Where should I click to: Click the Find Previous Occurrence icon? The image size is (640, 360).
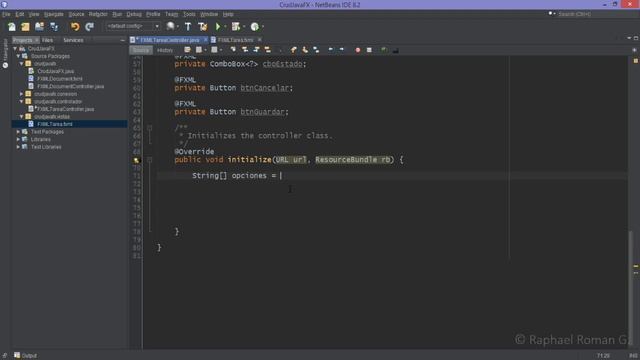coord(245,50)
